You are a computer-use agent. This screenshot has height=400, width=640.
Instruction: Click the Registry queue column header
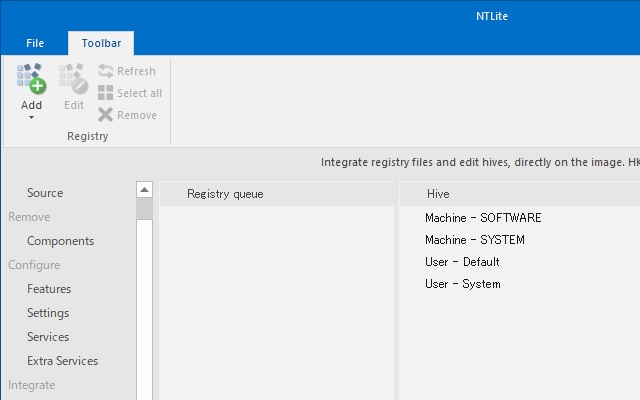pyautogui.click(x=277, y=194)
